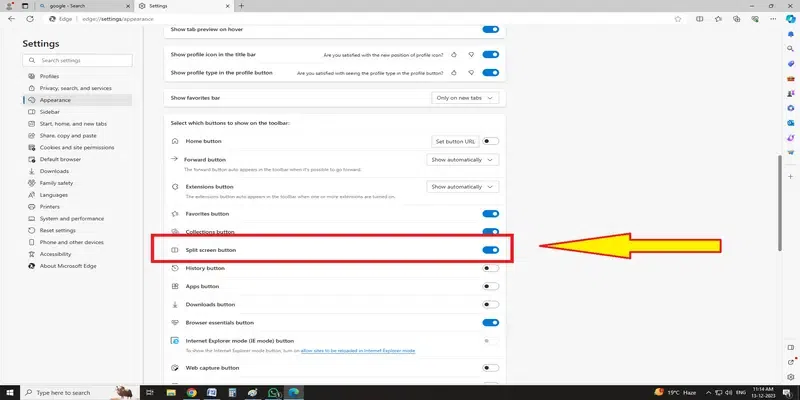Click the Set button URL button
This screenshot has width=800, height=400.
point(455,141)
